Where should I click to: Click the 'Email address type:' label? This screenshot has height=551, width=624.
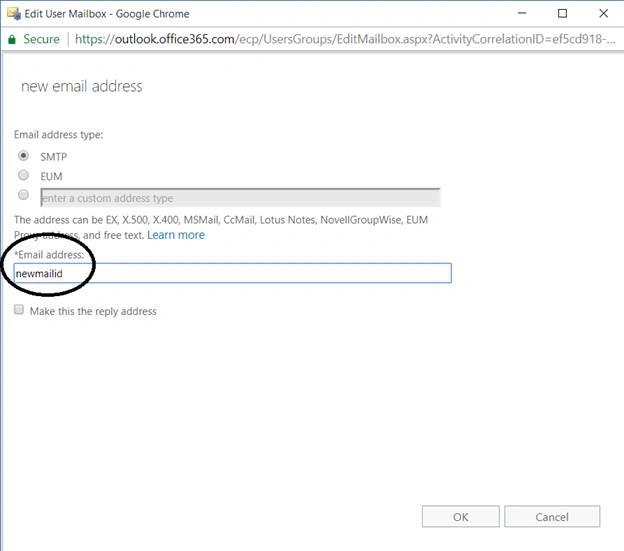tap(58, 135)
